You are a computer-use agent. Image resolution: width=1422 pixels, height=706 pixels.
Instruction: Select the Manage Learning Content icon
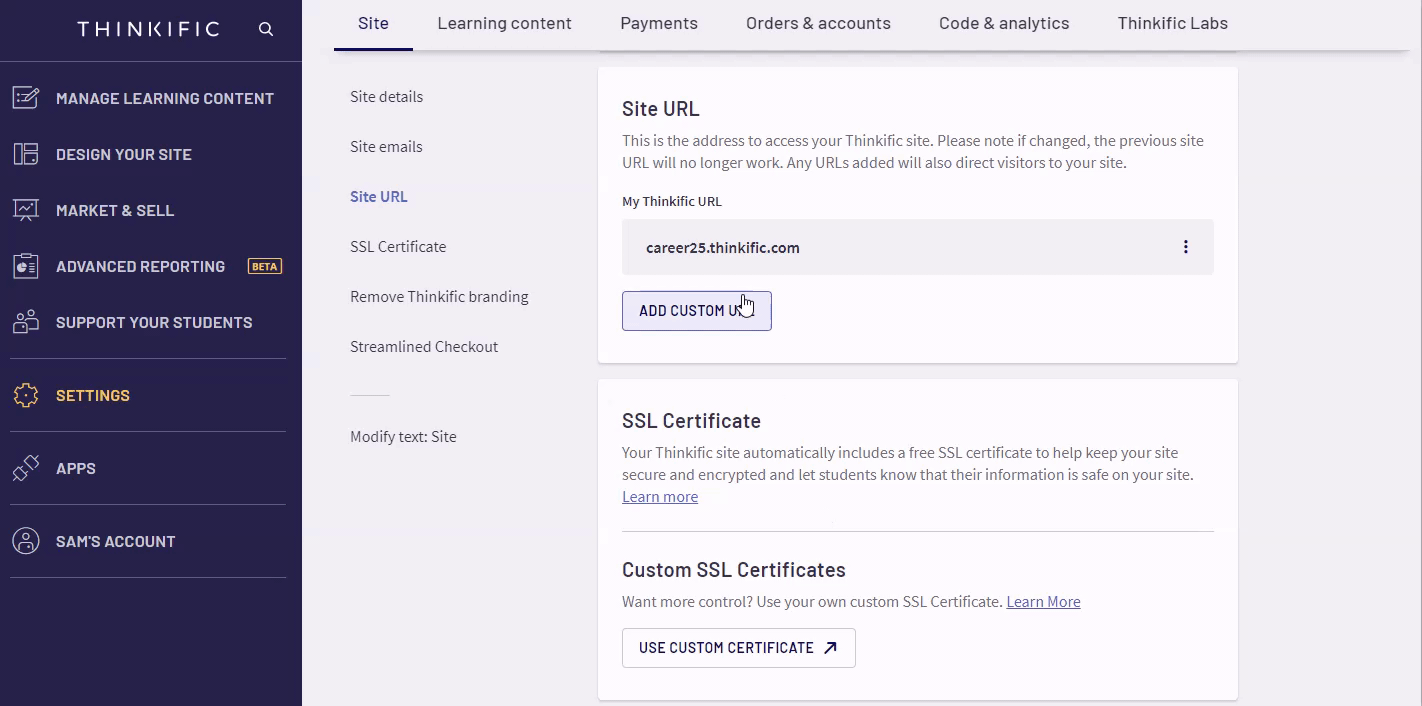coord(25,97)
